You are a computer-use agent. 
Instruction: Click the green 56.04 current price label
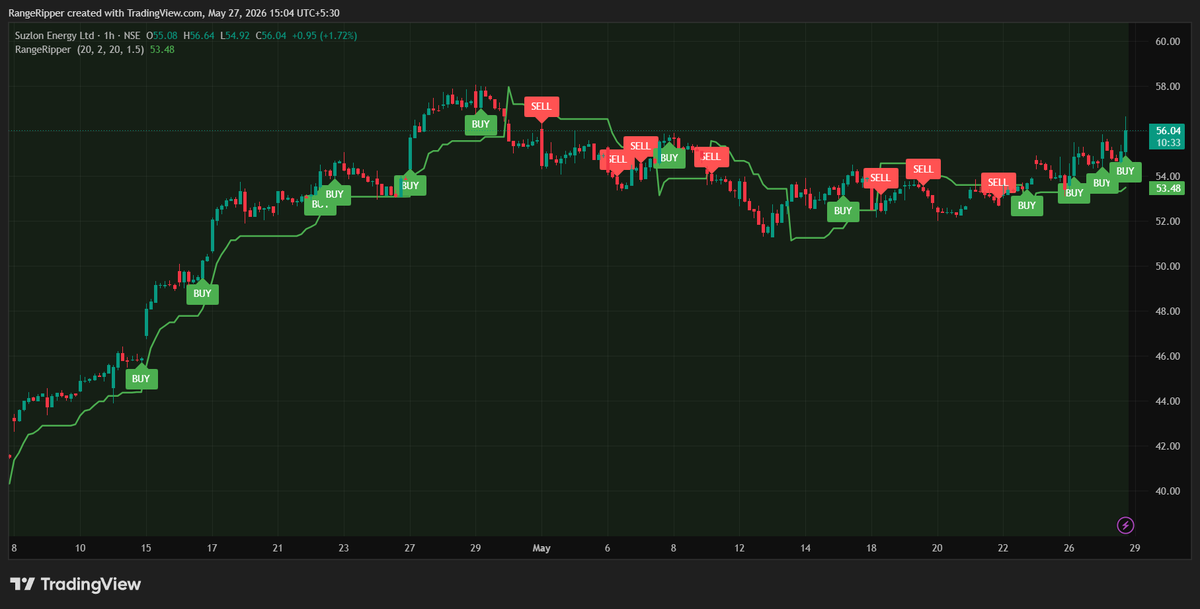click(x=1168, y=131)
